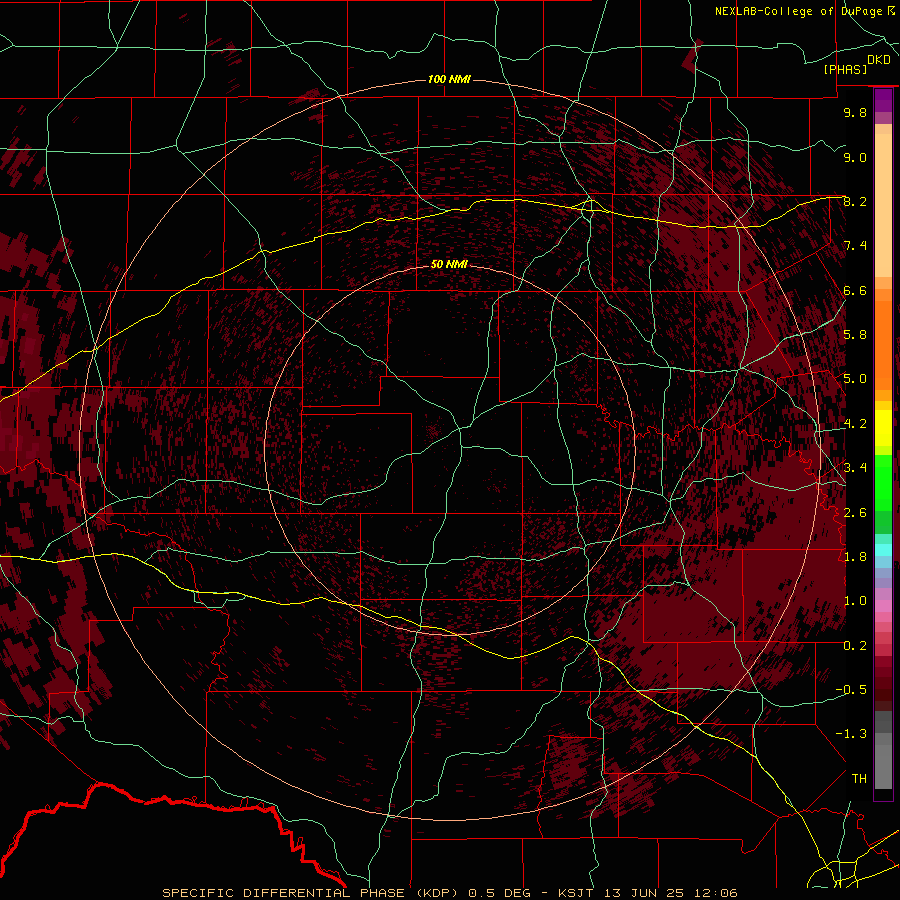The height and width of the screenshot is (900, 900).
Task: Select the cyan band in color scale
Action: 883,550
